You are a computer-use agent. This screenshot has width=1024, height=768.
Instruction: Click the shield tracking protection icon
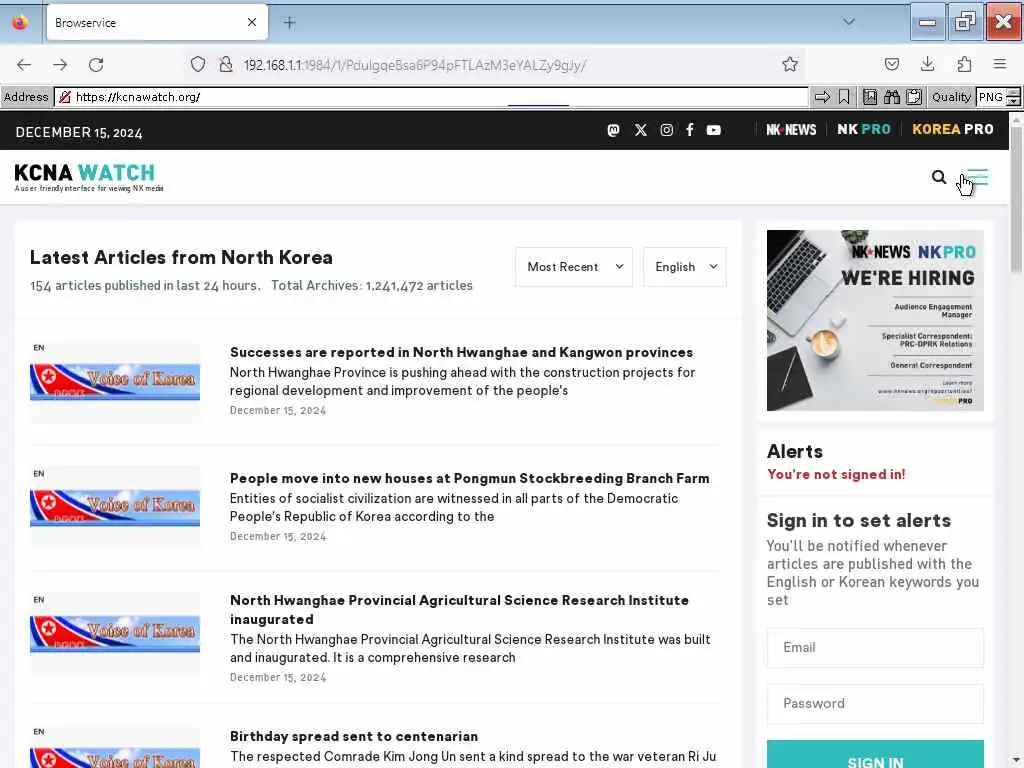click(198, 64)
